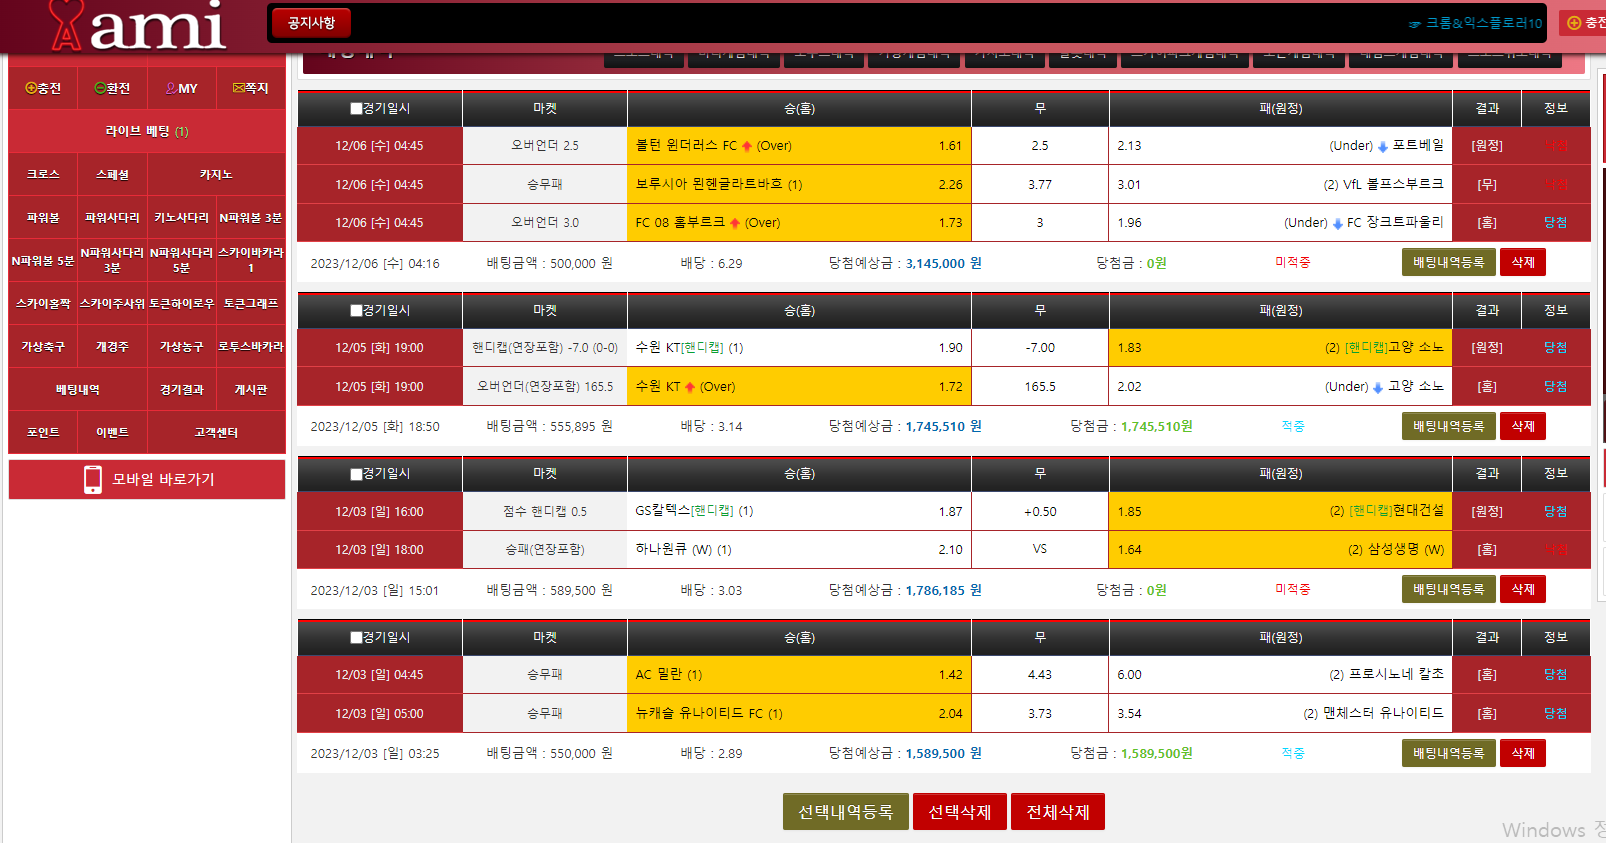Open the 포인트 page
The image size is (1606, 843).
click(x=43, y=432)
